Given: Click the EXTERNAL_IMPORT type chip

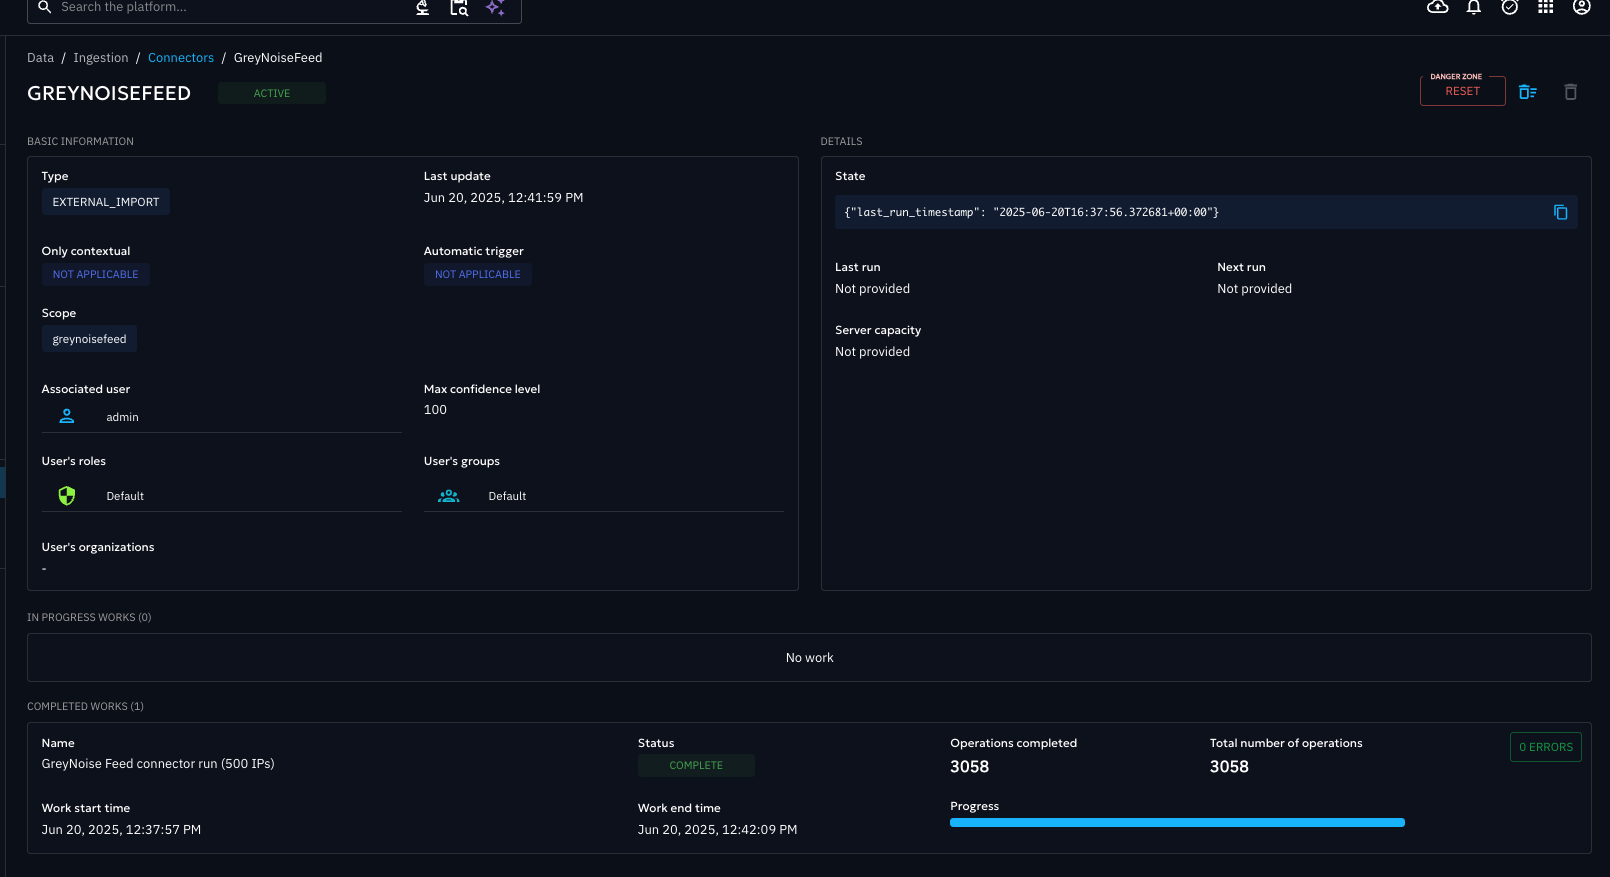Looking at the screenshot, I should pos(106,202).
